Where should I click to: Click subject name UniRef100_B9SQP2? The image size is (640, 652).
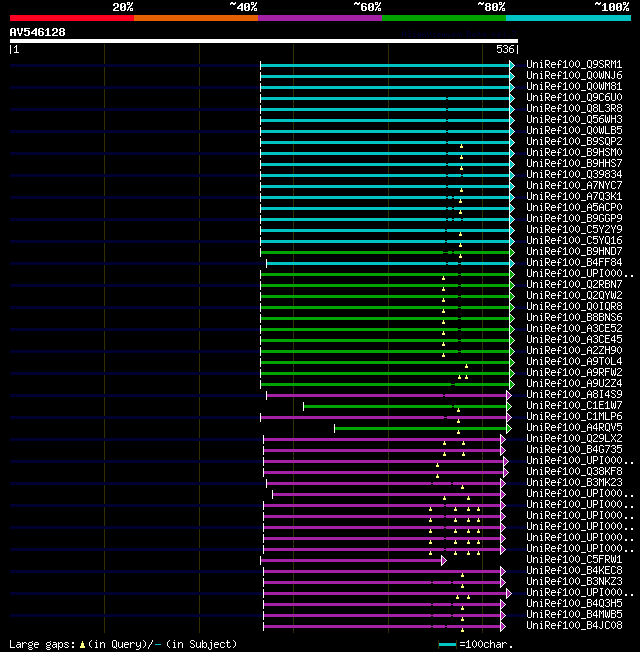574,141
